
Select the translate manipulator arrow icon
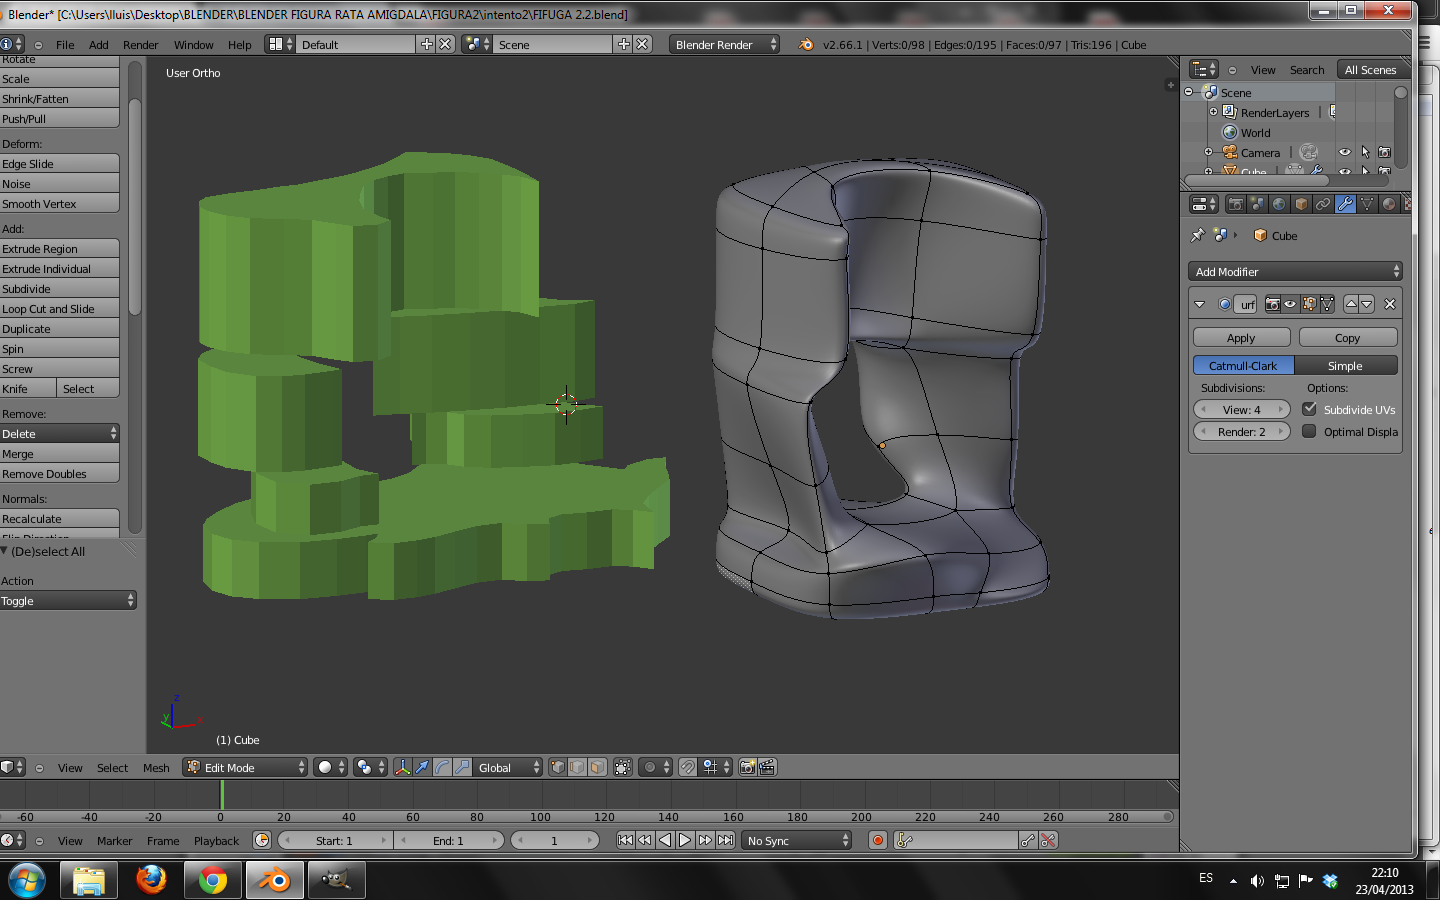(x=422, y=767)
